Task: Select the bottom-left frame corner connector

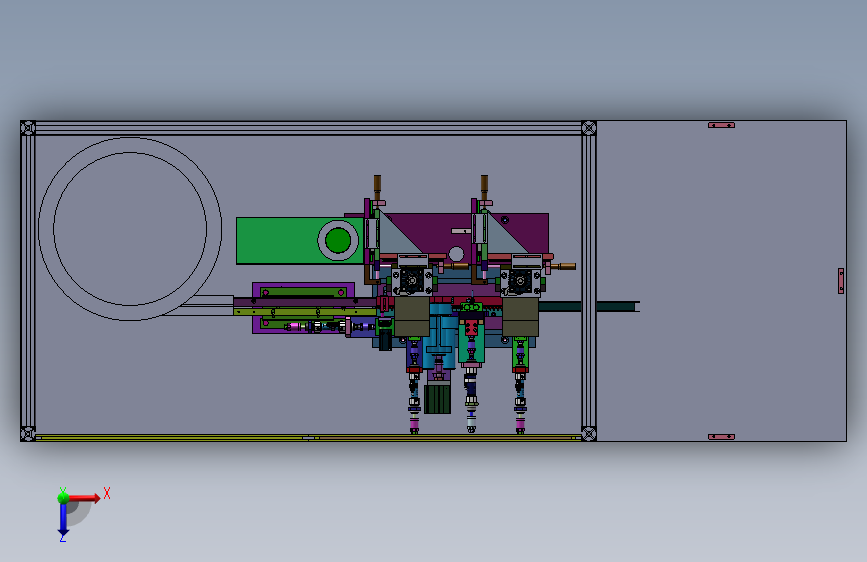Action: click(28, 433)
